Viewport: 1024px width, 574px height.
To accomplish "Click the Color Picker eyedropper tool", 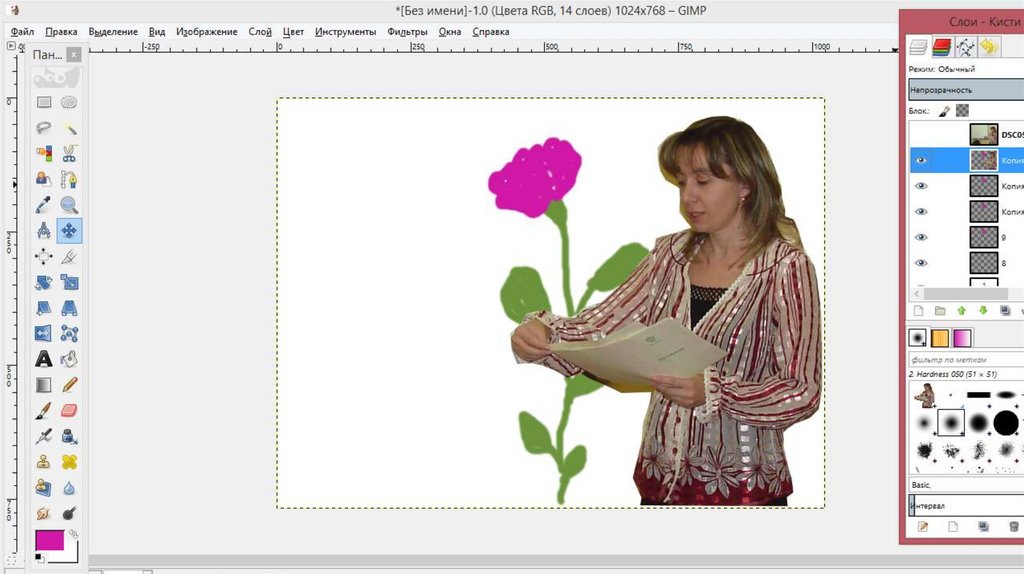I will (x=44, y=205).
